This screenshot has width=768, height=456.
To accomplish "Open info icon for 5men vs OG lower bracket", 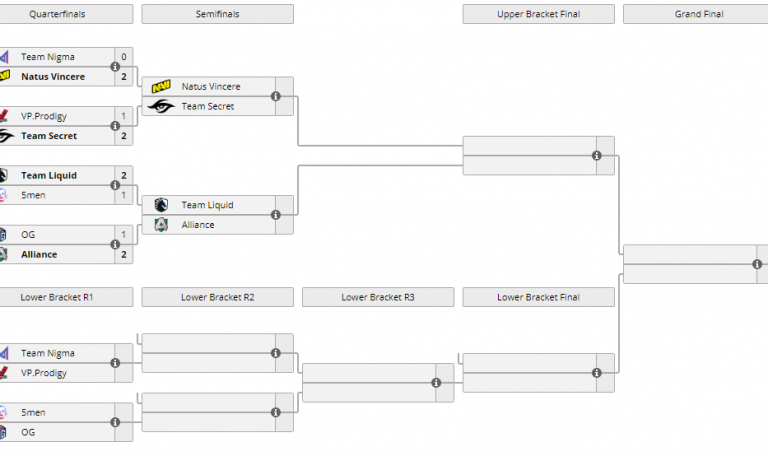I will click(115, 422).
